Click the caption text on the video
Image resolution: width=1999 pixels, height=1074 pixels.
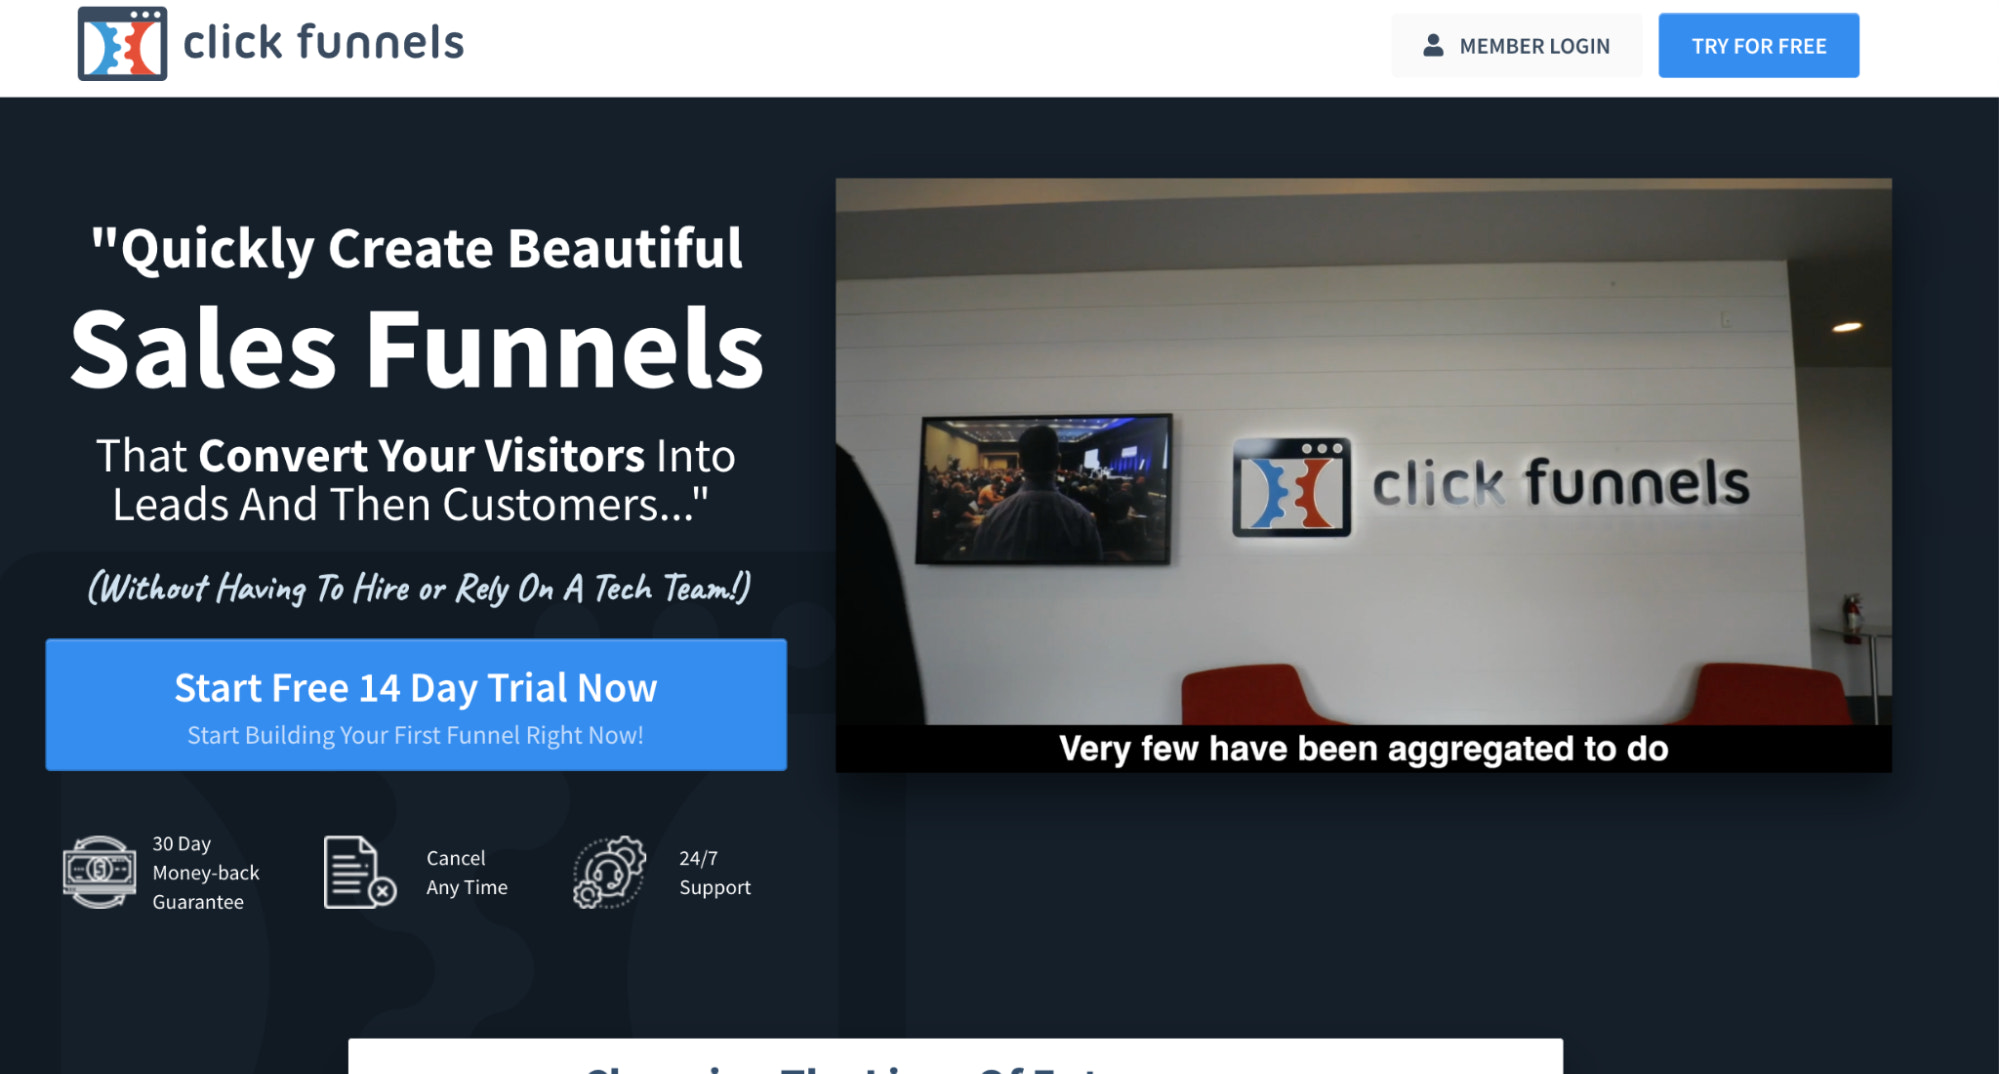click(x=1365, y=747)
